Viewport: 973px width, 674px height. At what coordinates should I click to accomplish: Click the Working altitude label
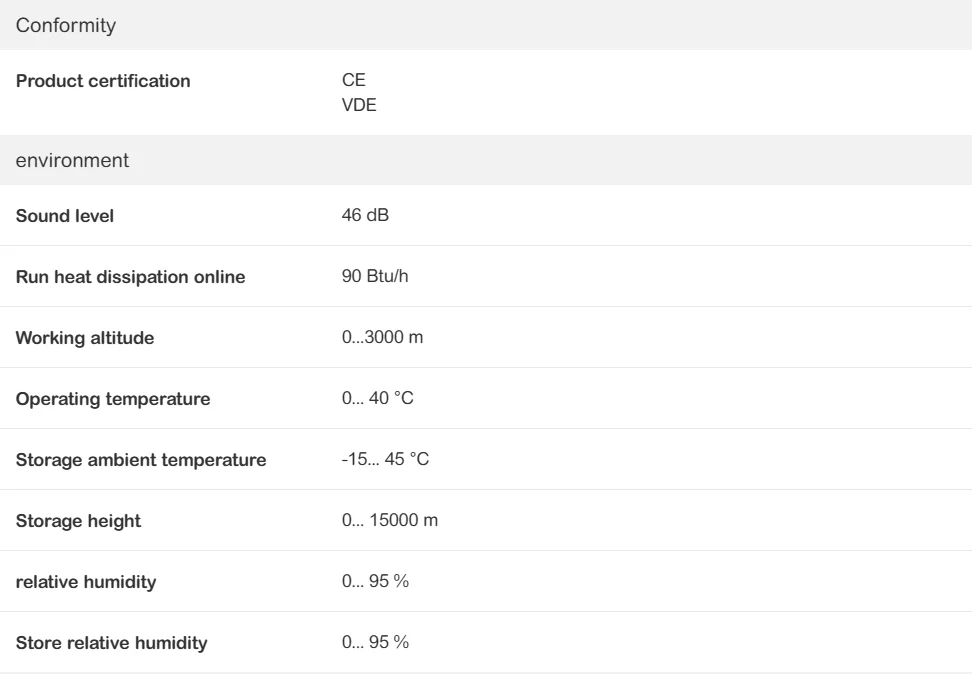coord(85,338)
